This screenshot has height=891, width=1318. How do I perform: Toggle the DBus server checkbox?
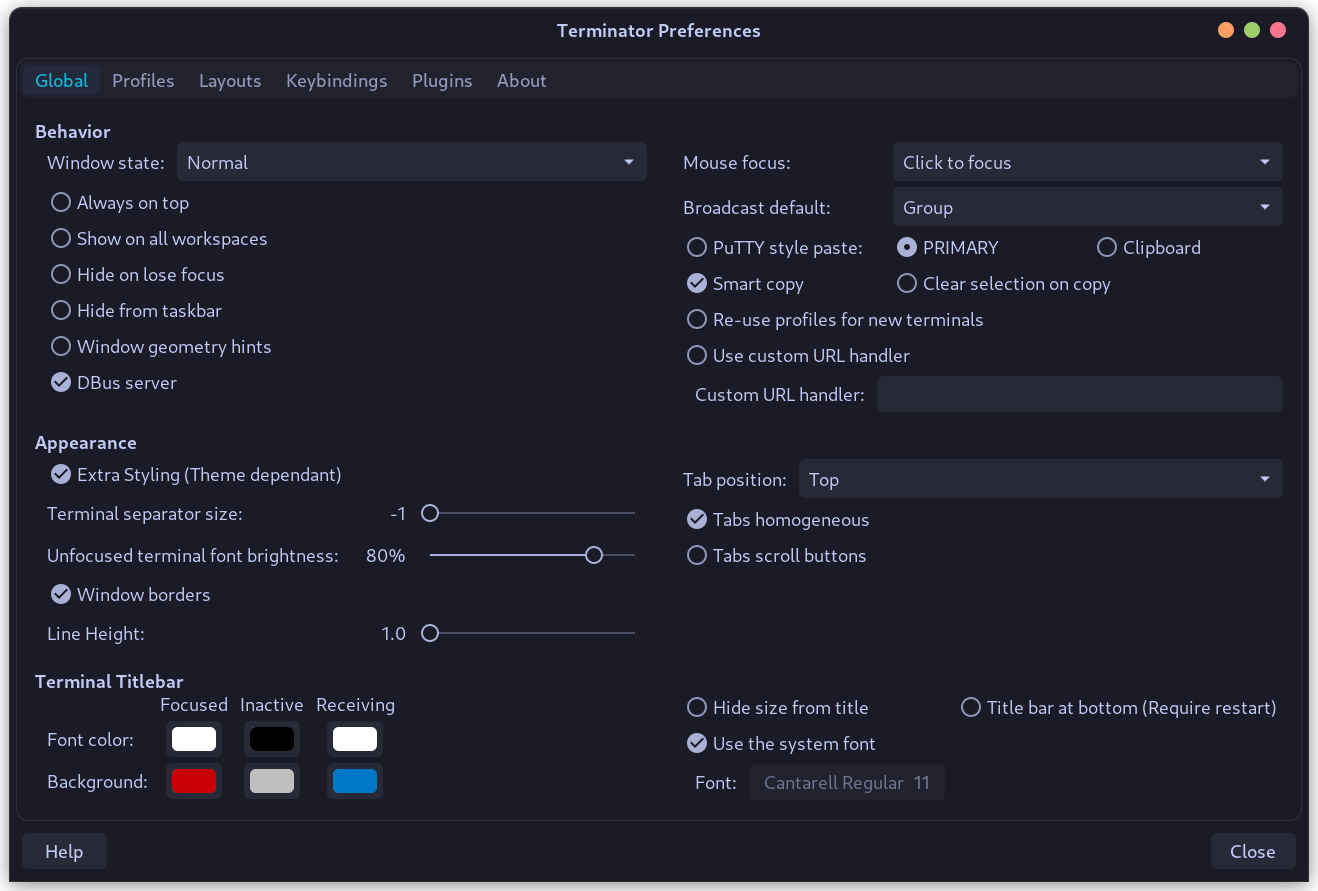coord(61,383)
